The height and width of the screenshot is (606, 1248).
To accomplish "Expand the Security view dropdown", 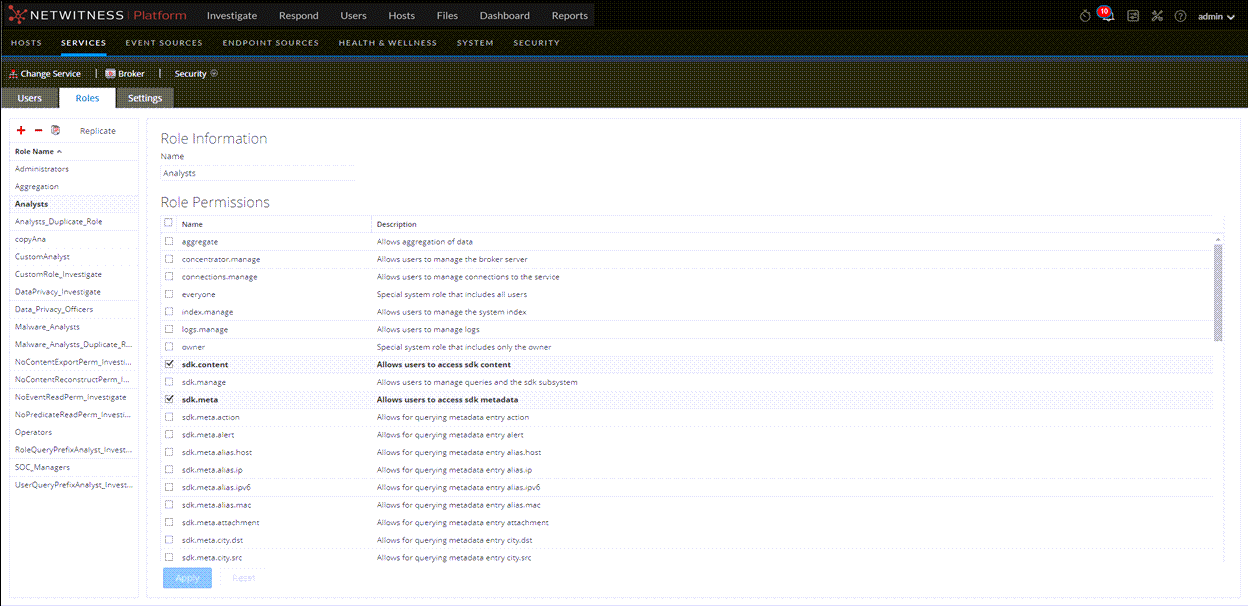I will click(x=196, y=74).
